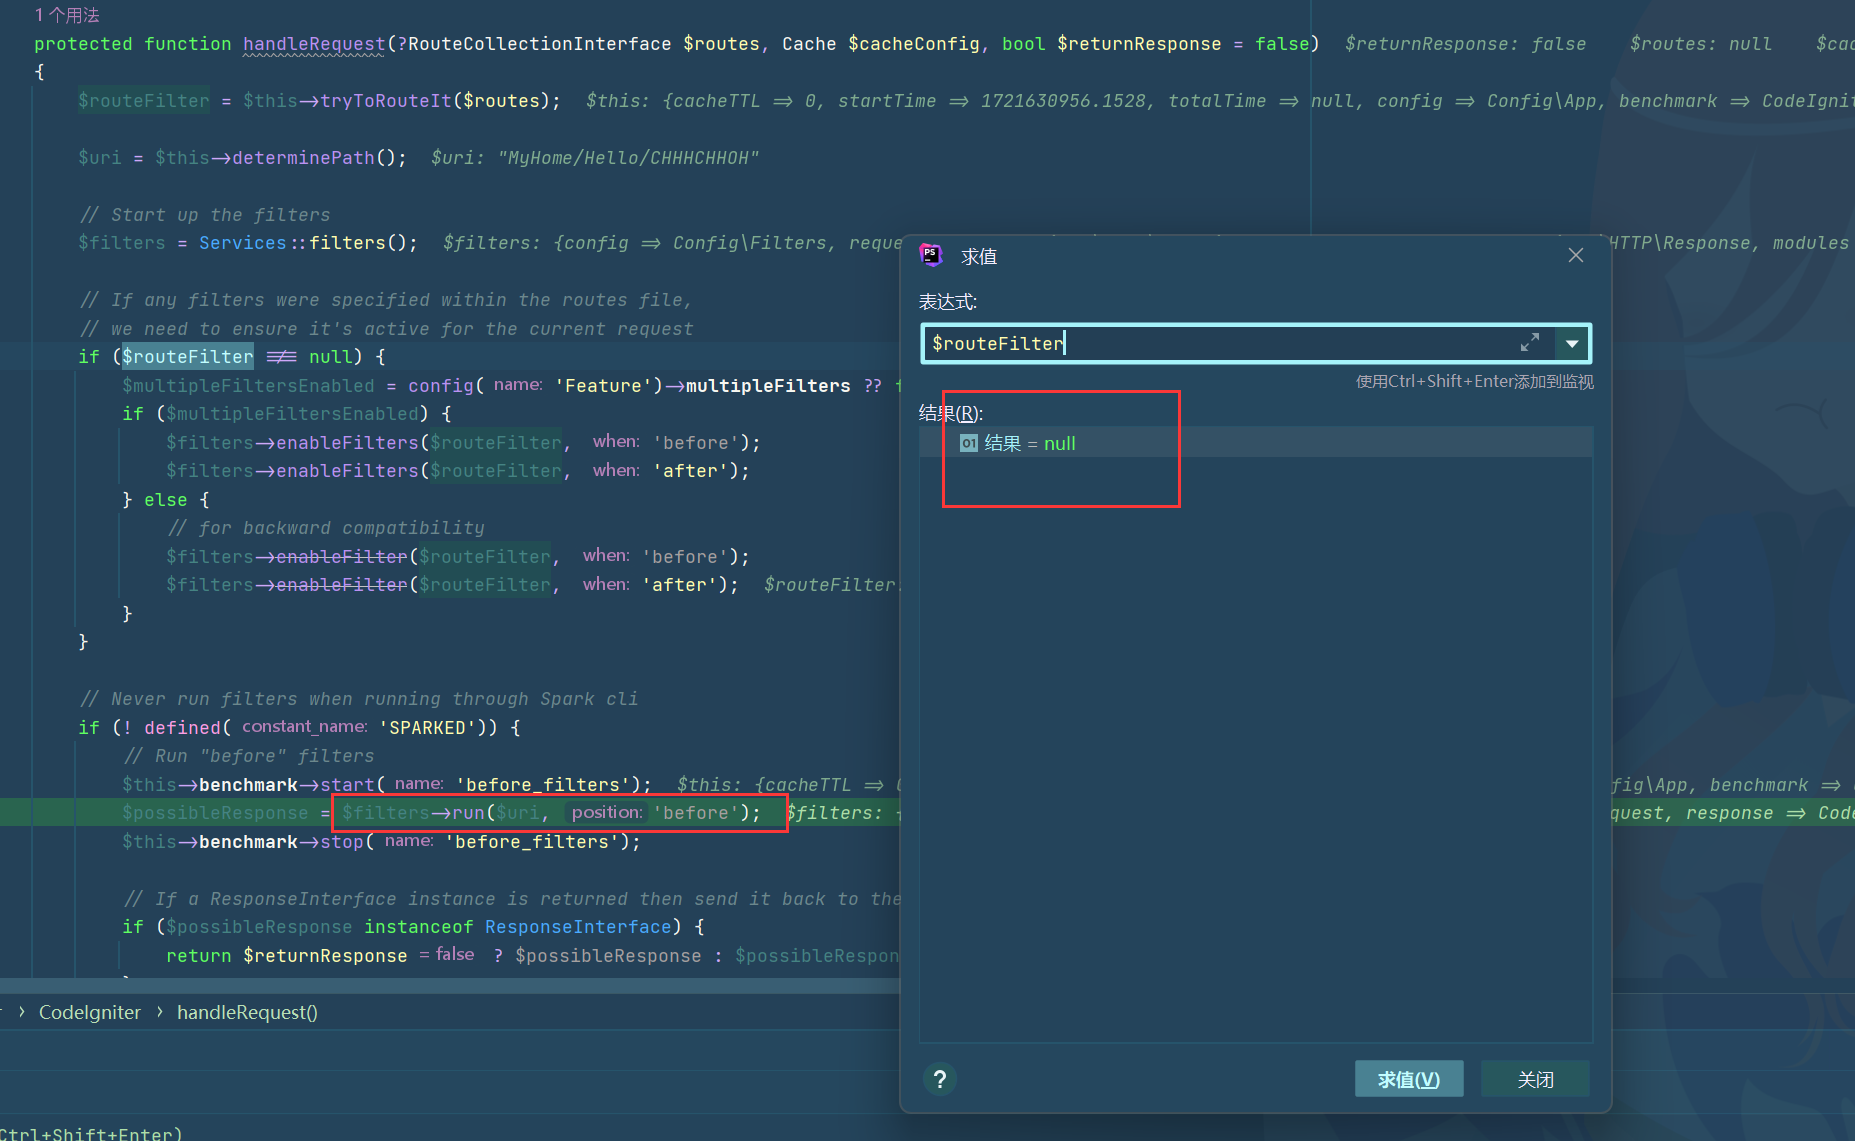Viewport: 1855px width, 1141px height.
Task: Open the help question mark button
Action: pos(939,1079)
